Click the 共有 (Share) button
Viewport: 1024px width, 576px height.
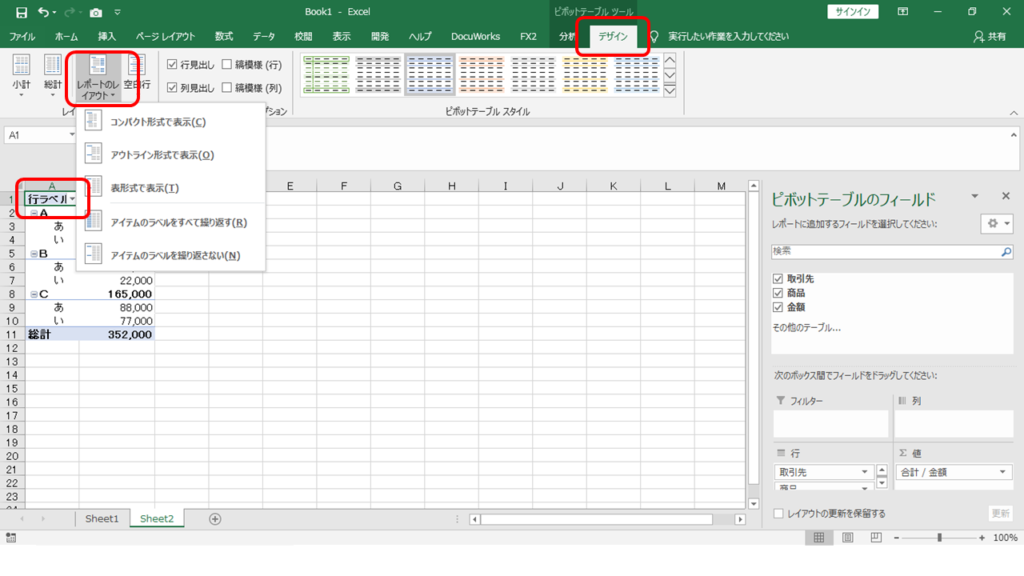click(989, 37)
